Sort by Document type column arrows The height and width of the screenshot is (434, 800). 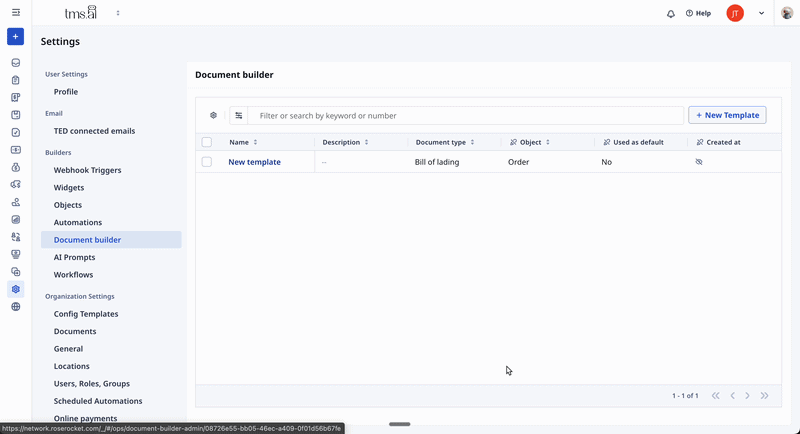point(472,142)
